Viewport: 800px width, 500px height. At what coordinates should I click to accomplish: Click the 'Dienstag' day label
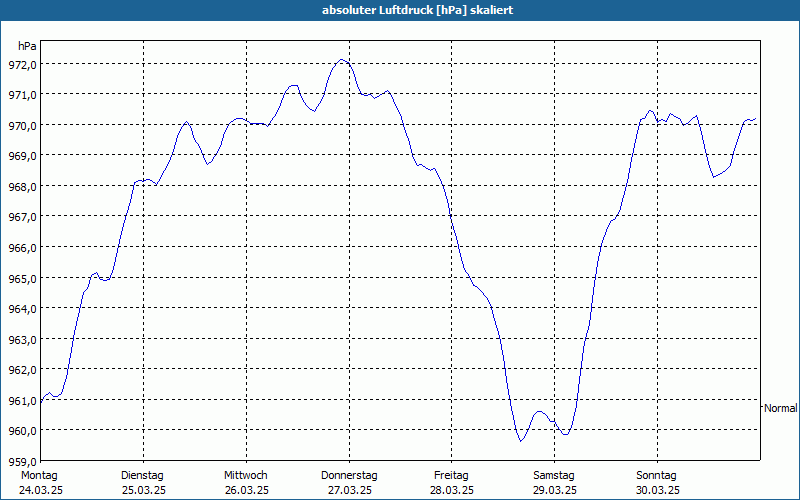click(142, 476)
